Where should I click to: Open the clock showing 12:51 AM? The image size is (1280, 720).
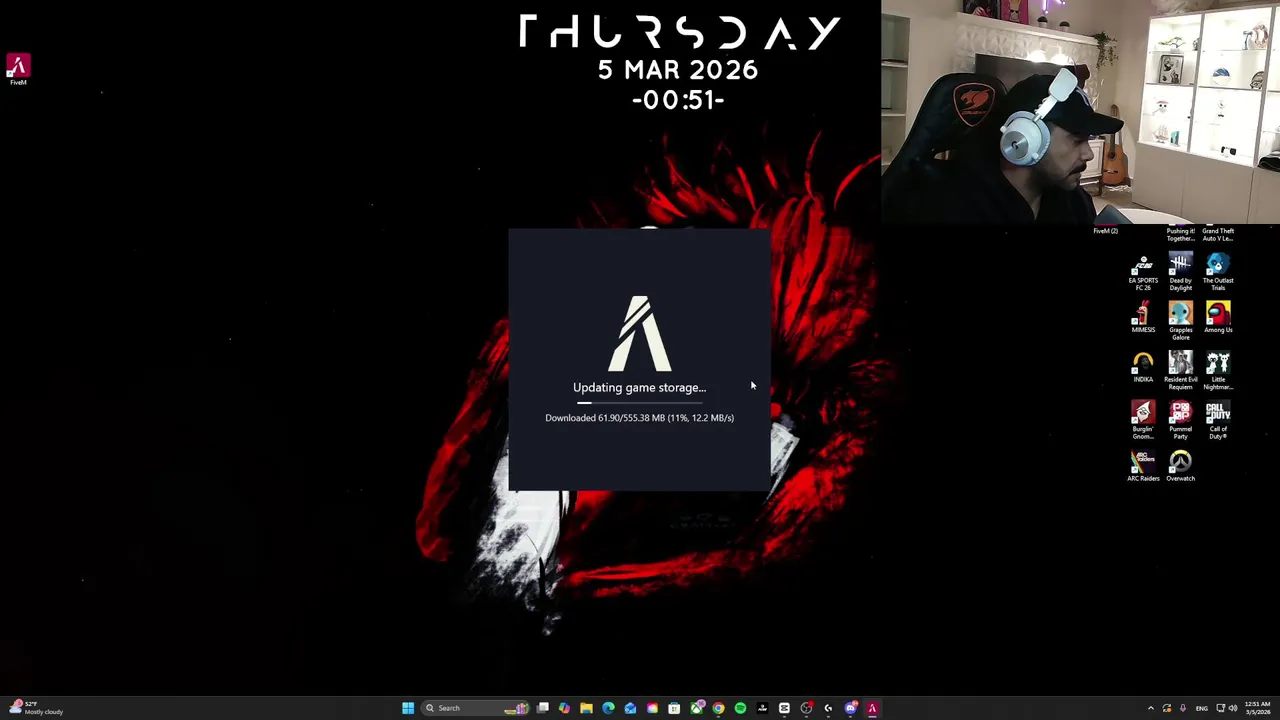click(x=1258, y=708)
